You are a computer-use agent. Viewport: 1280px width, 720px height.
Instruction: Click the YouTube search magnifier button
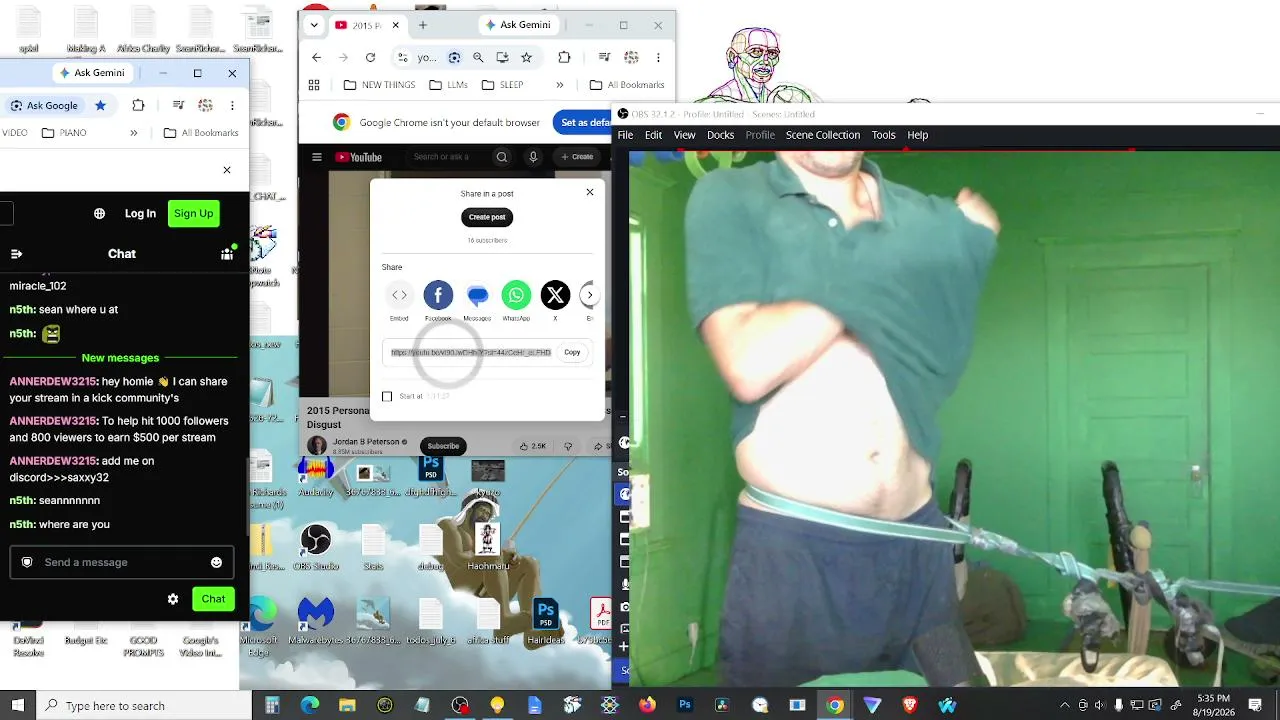click(502, 157)
